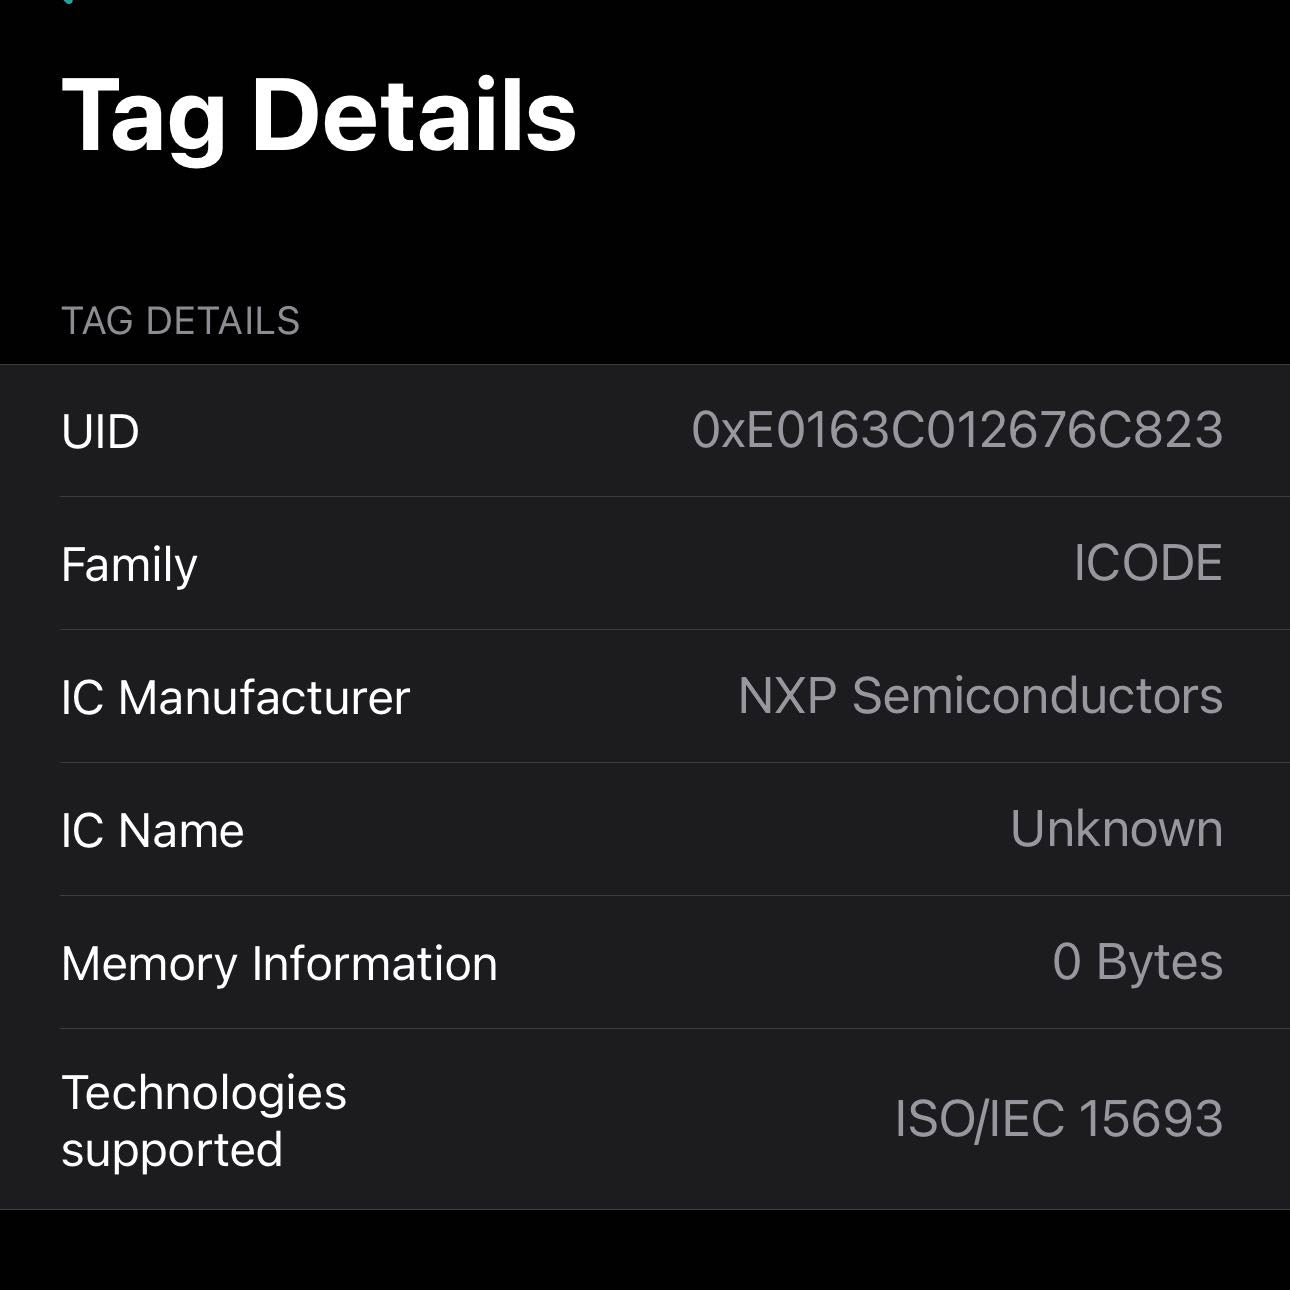Select the UID value 0xE0163C012676C823
The height and width of the screenshot is (1290, 1290).
point(957,430)
